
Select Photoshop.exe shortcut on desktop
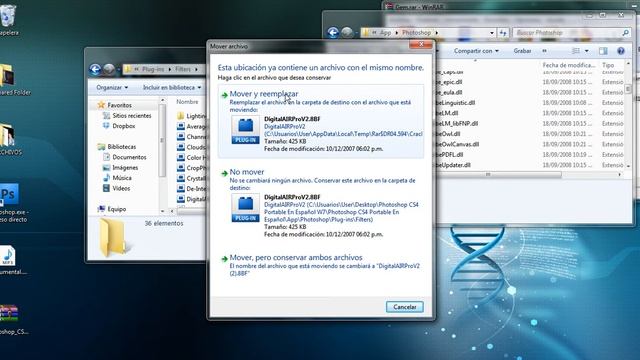click(11, 203)
